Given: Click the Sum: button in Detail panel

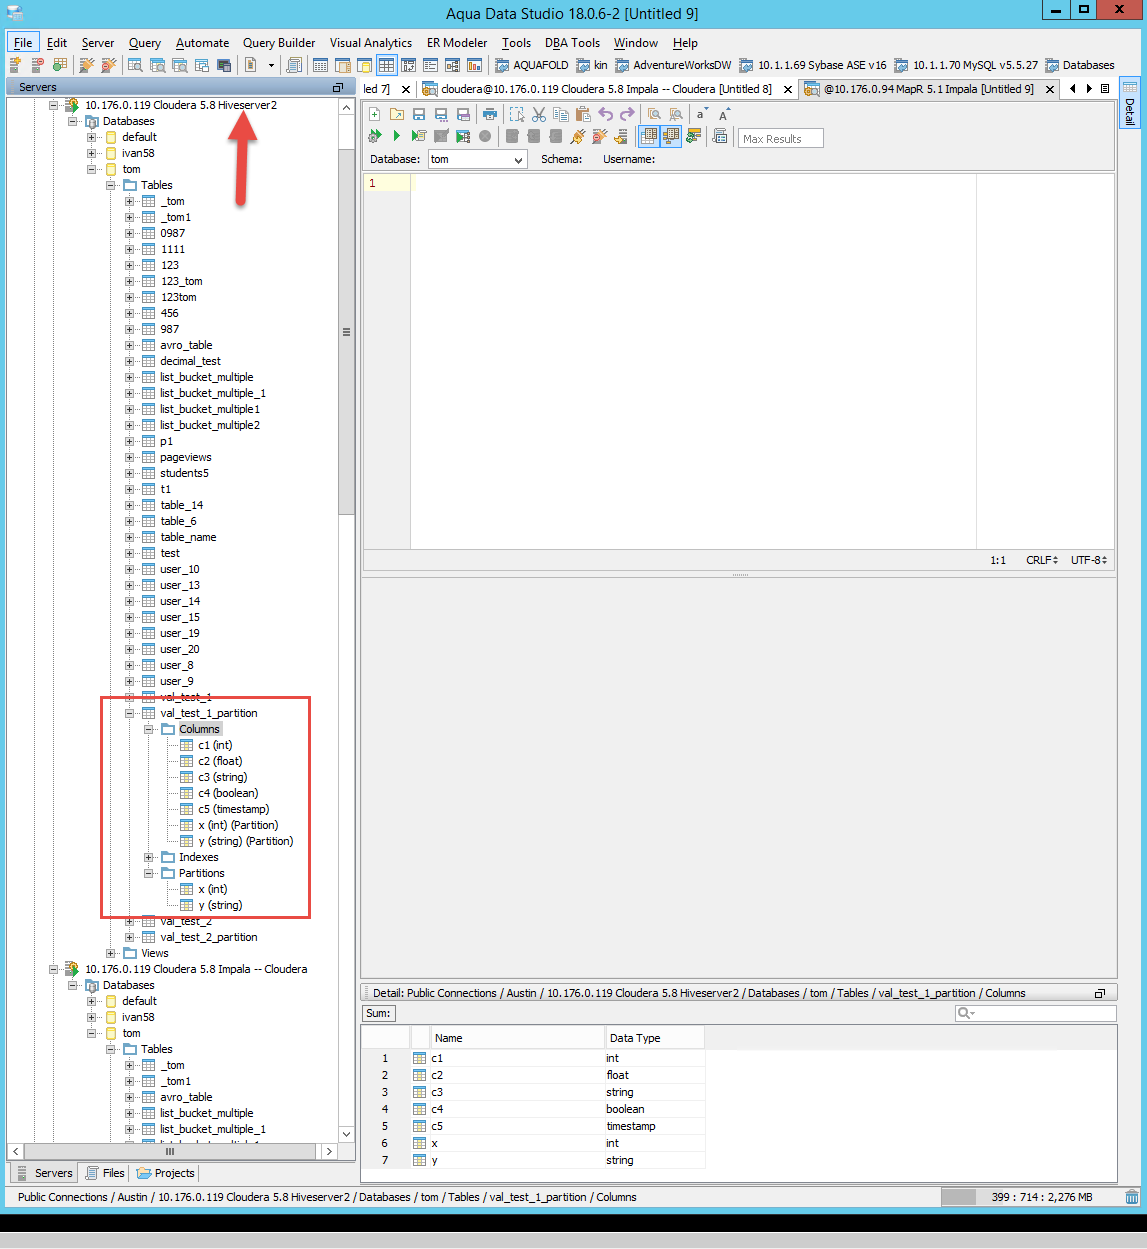Looking at the screenshot, I should (x=379, y=1013).
